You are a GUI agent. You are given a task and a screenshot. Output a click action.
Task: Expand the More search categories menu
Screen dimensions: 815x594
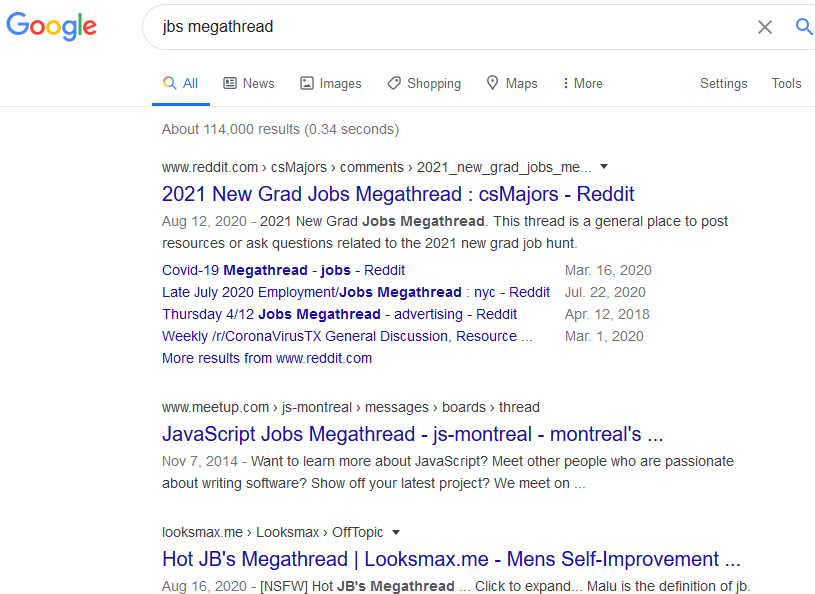(582, 84)
